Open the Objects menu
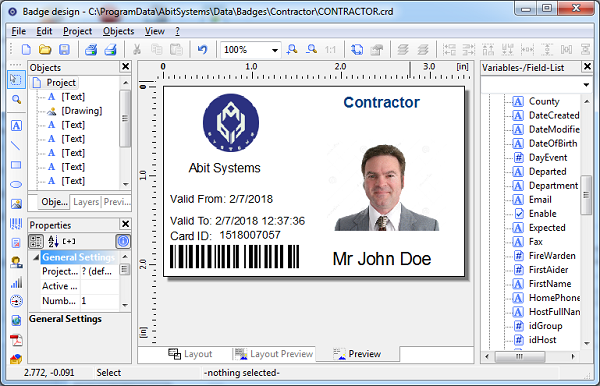Screen dimensions: 600x386 tap(118, 31)
